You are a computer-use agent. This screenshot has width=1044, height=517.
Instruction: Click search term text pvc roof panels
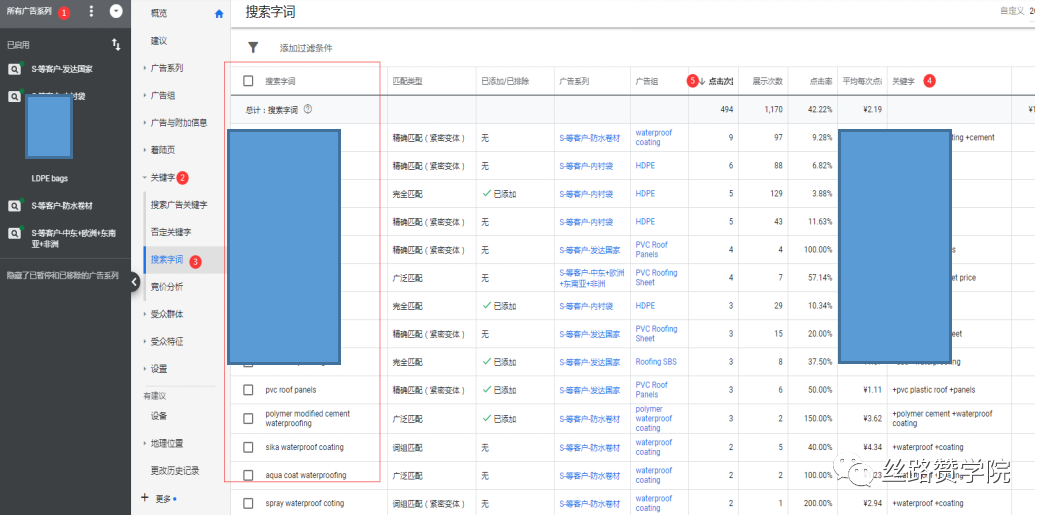tap(291, 390)
